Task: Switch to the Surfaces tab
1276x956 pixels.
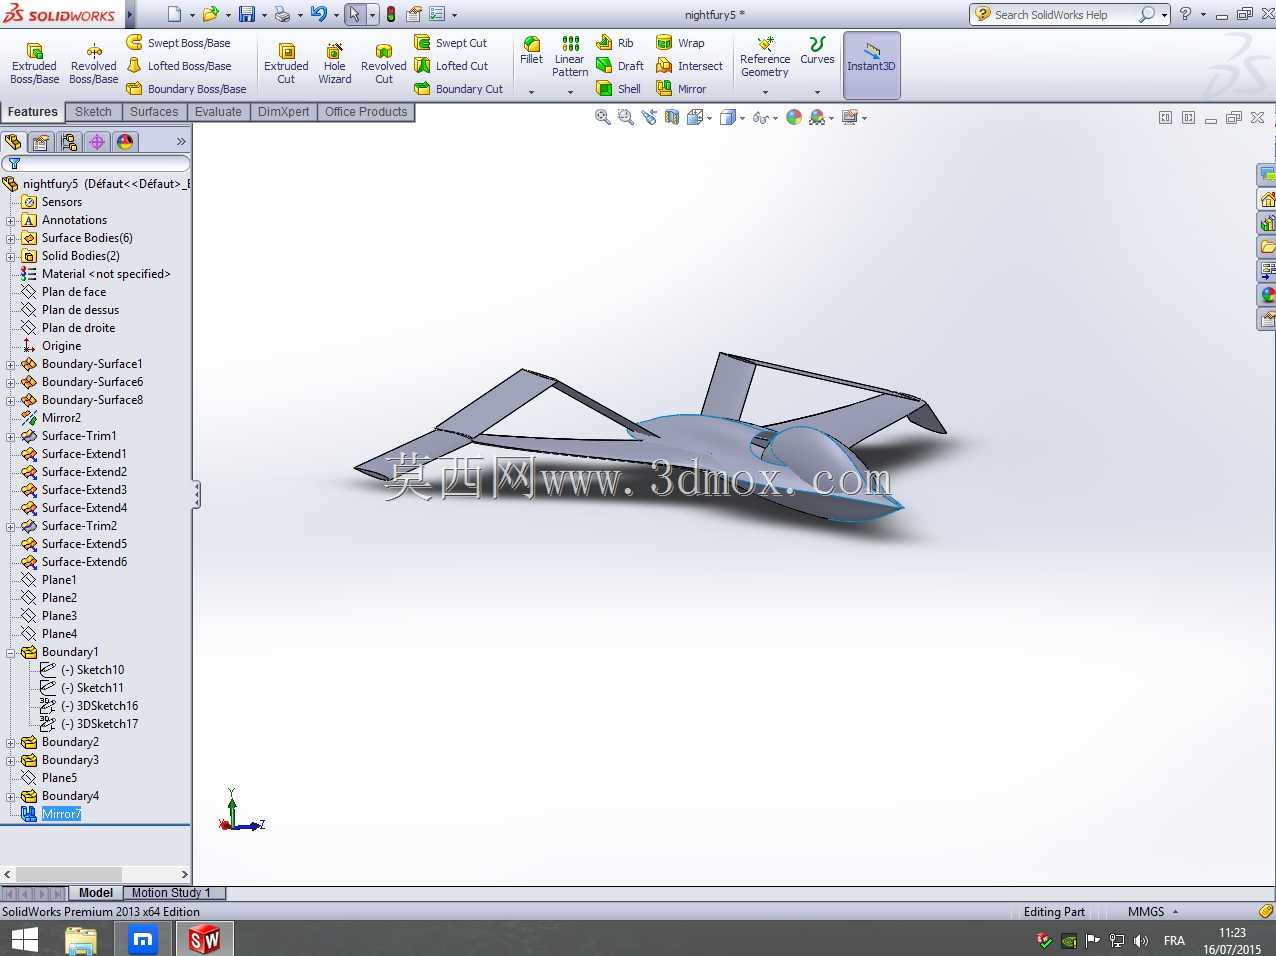Action: 154,112
